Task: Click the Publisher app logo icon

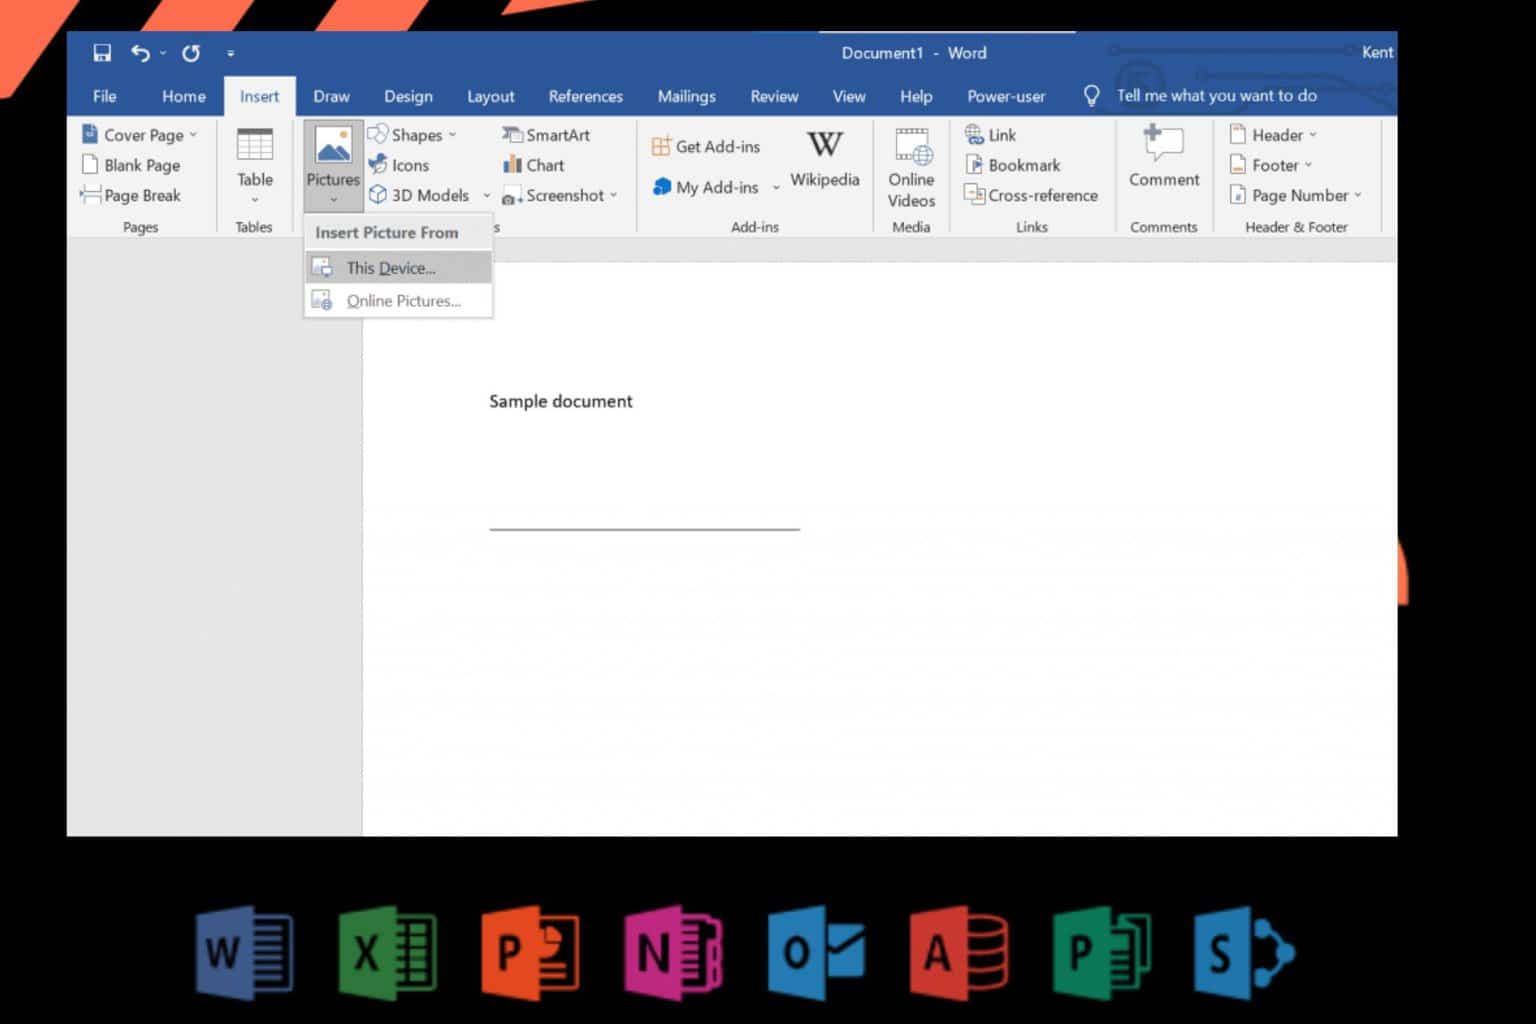Action: [x=1102, y=953]
